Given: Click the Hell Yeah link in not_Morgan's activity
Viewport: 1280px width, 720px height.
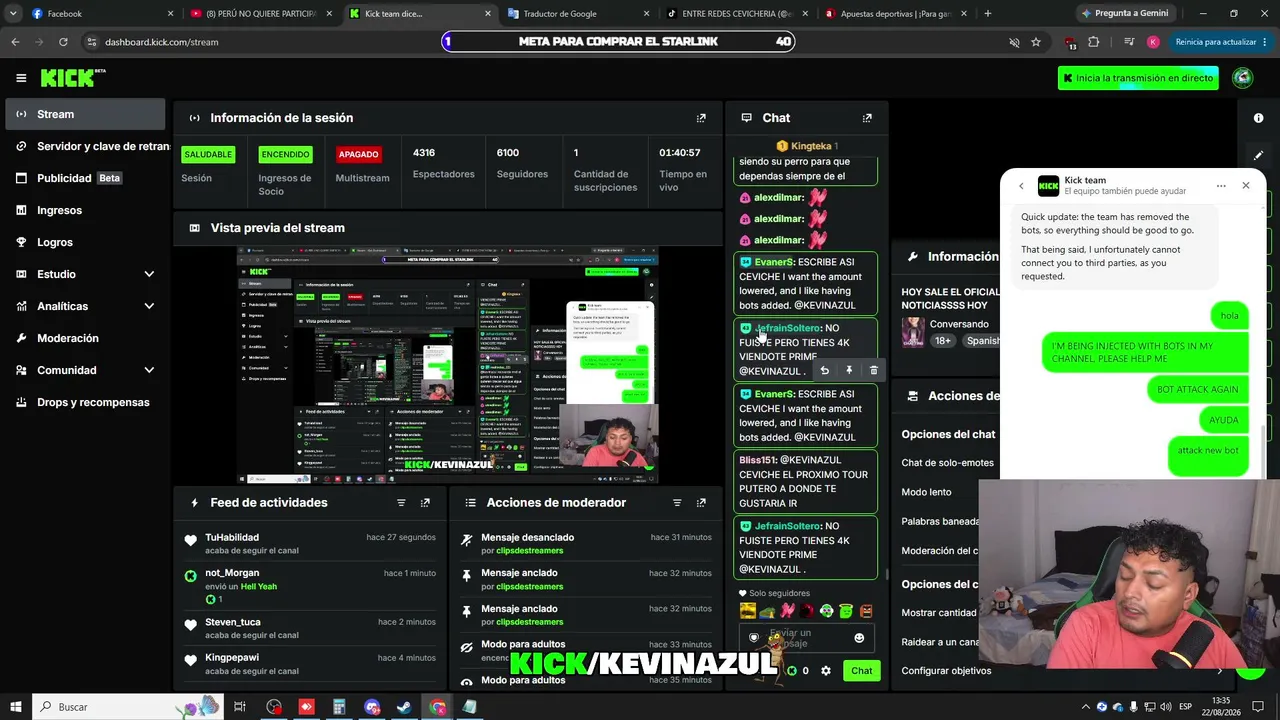Looking at the screenshot, I should (259, 587).
